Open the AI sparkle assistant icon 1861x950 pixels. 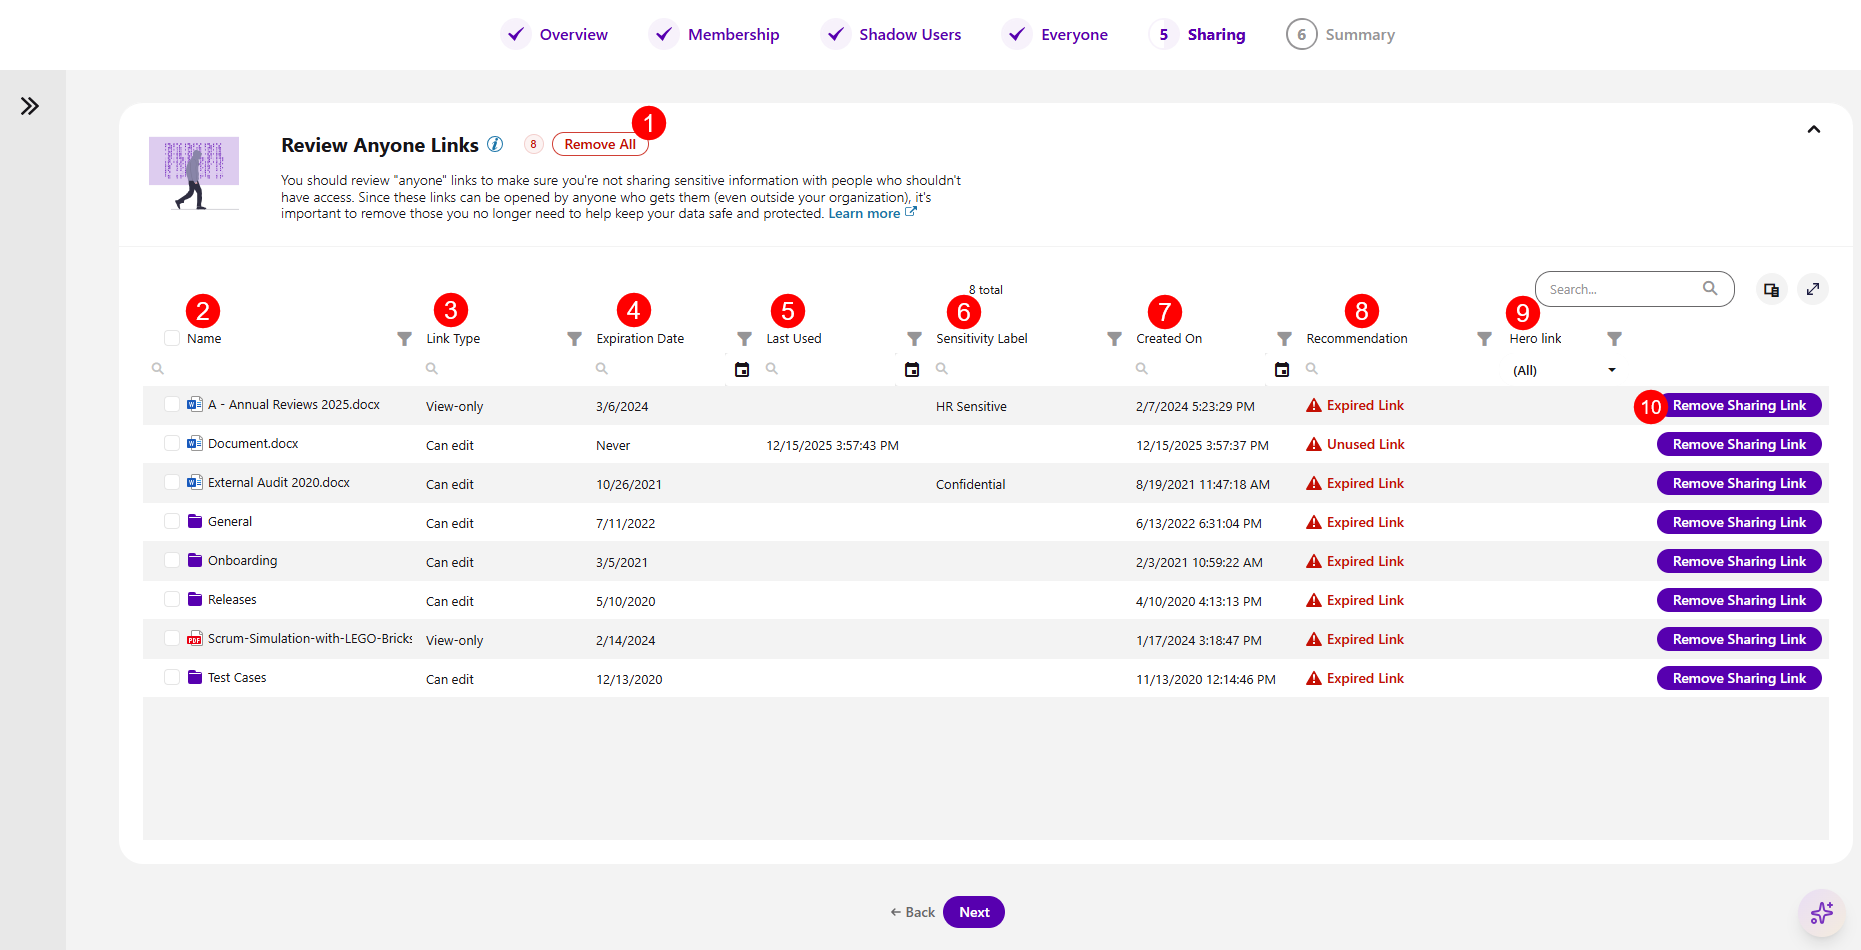tap(1822, 913)
